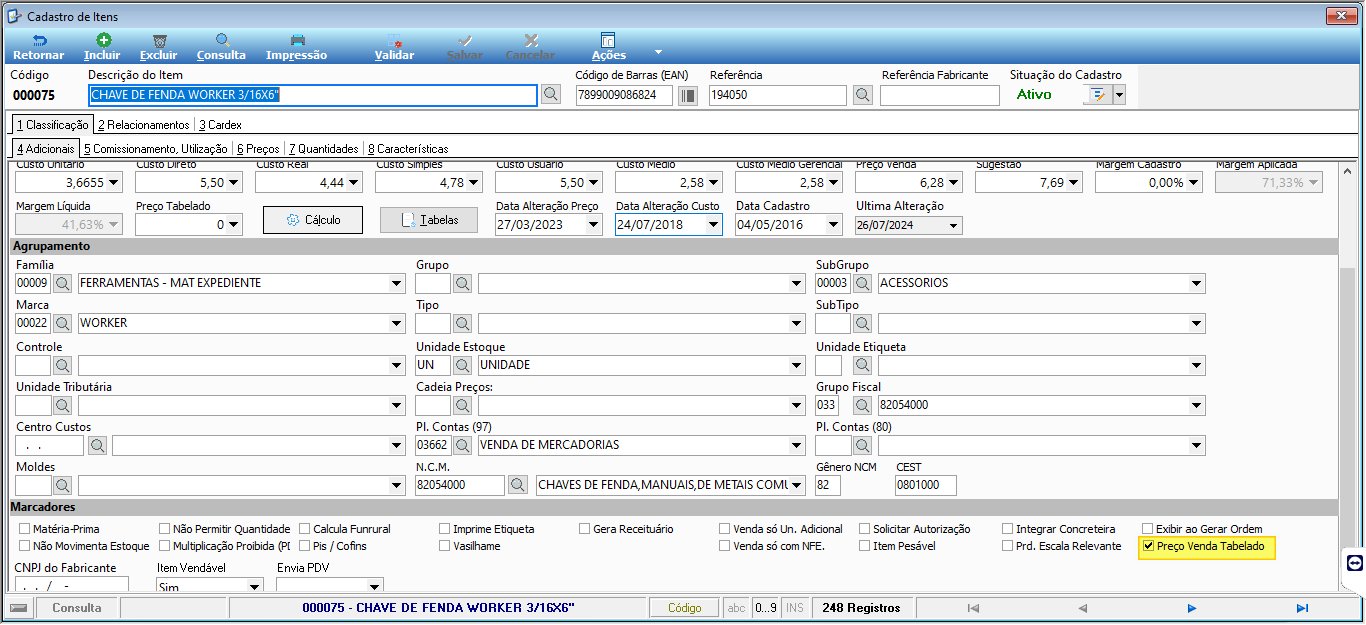The height and width of the screenshot is (625, 1366).
Task: Click the Referência Fabricante input field
Action: pos(940,95)
